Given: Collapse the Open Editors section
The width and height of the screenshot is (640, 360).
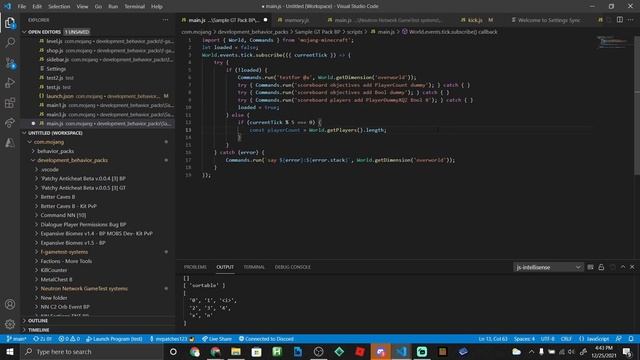Looking at the screenshot, I should pos(97,32).
